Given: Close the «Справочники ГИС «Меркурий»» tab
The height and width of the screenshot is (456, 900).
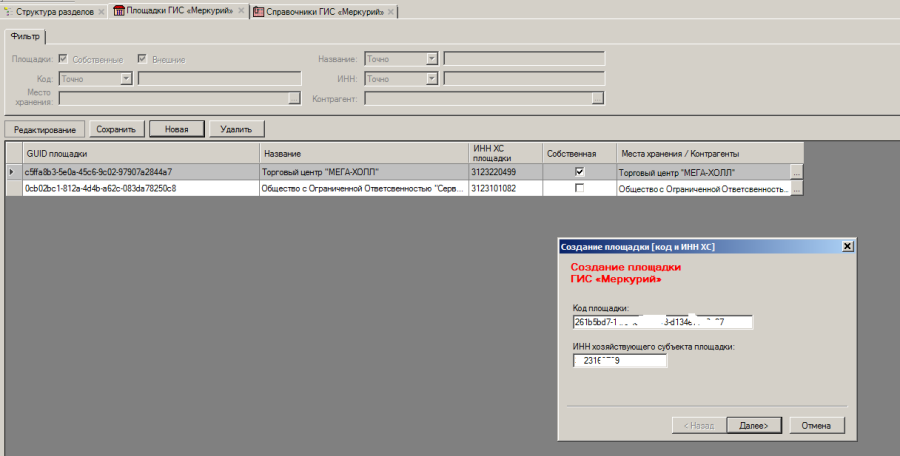Looking at the screenshot, I should (391, 11).
